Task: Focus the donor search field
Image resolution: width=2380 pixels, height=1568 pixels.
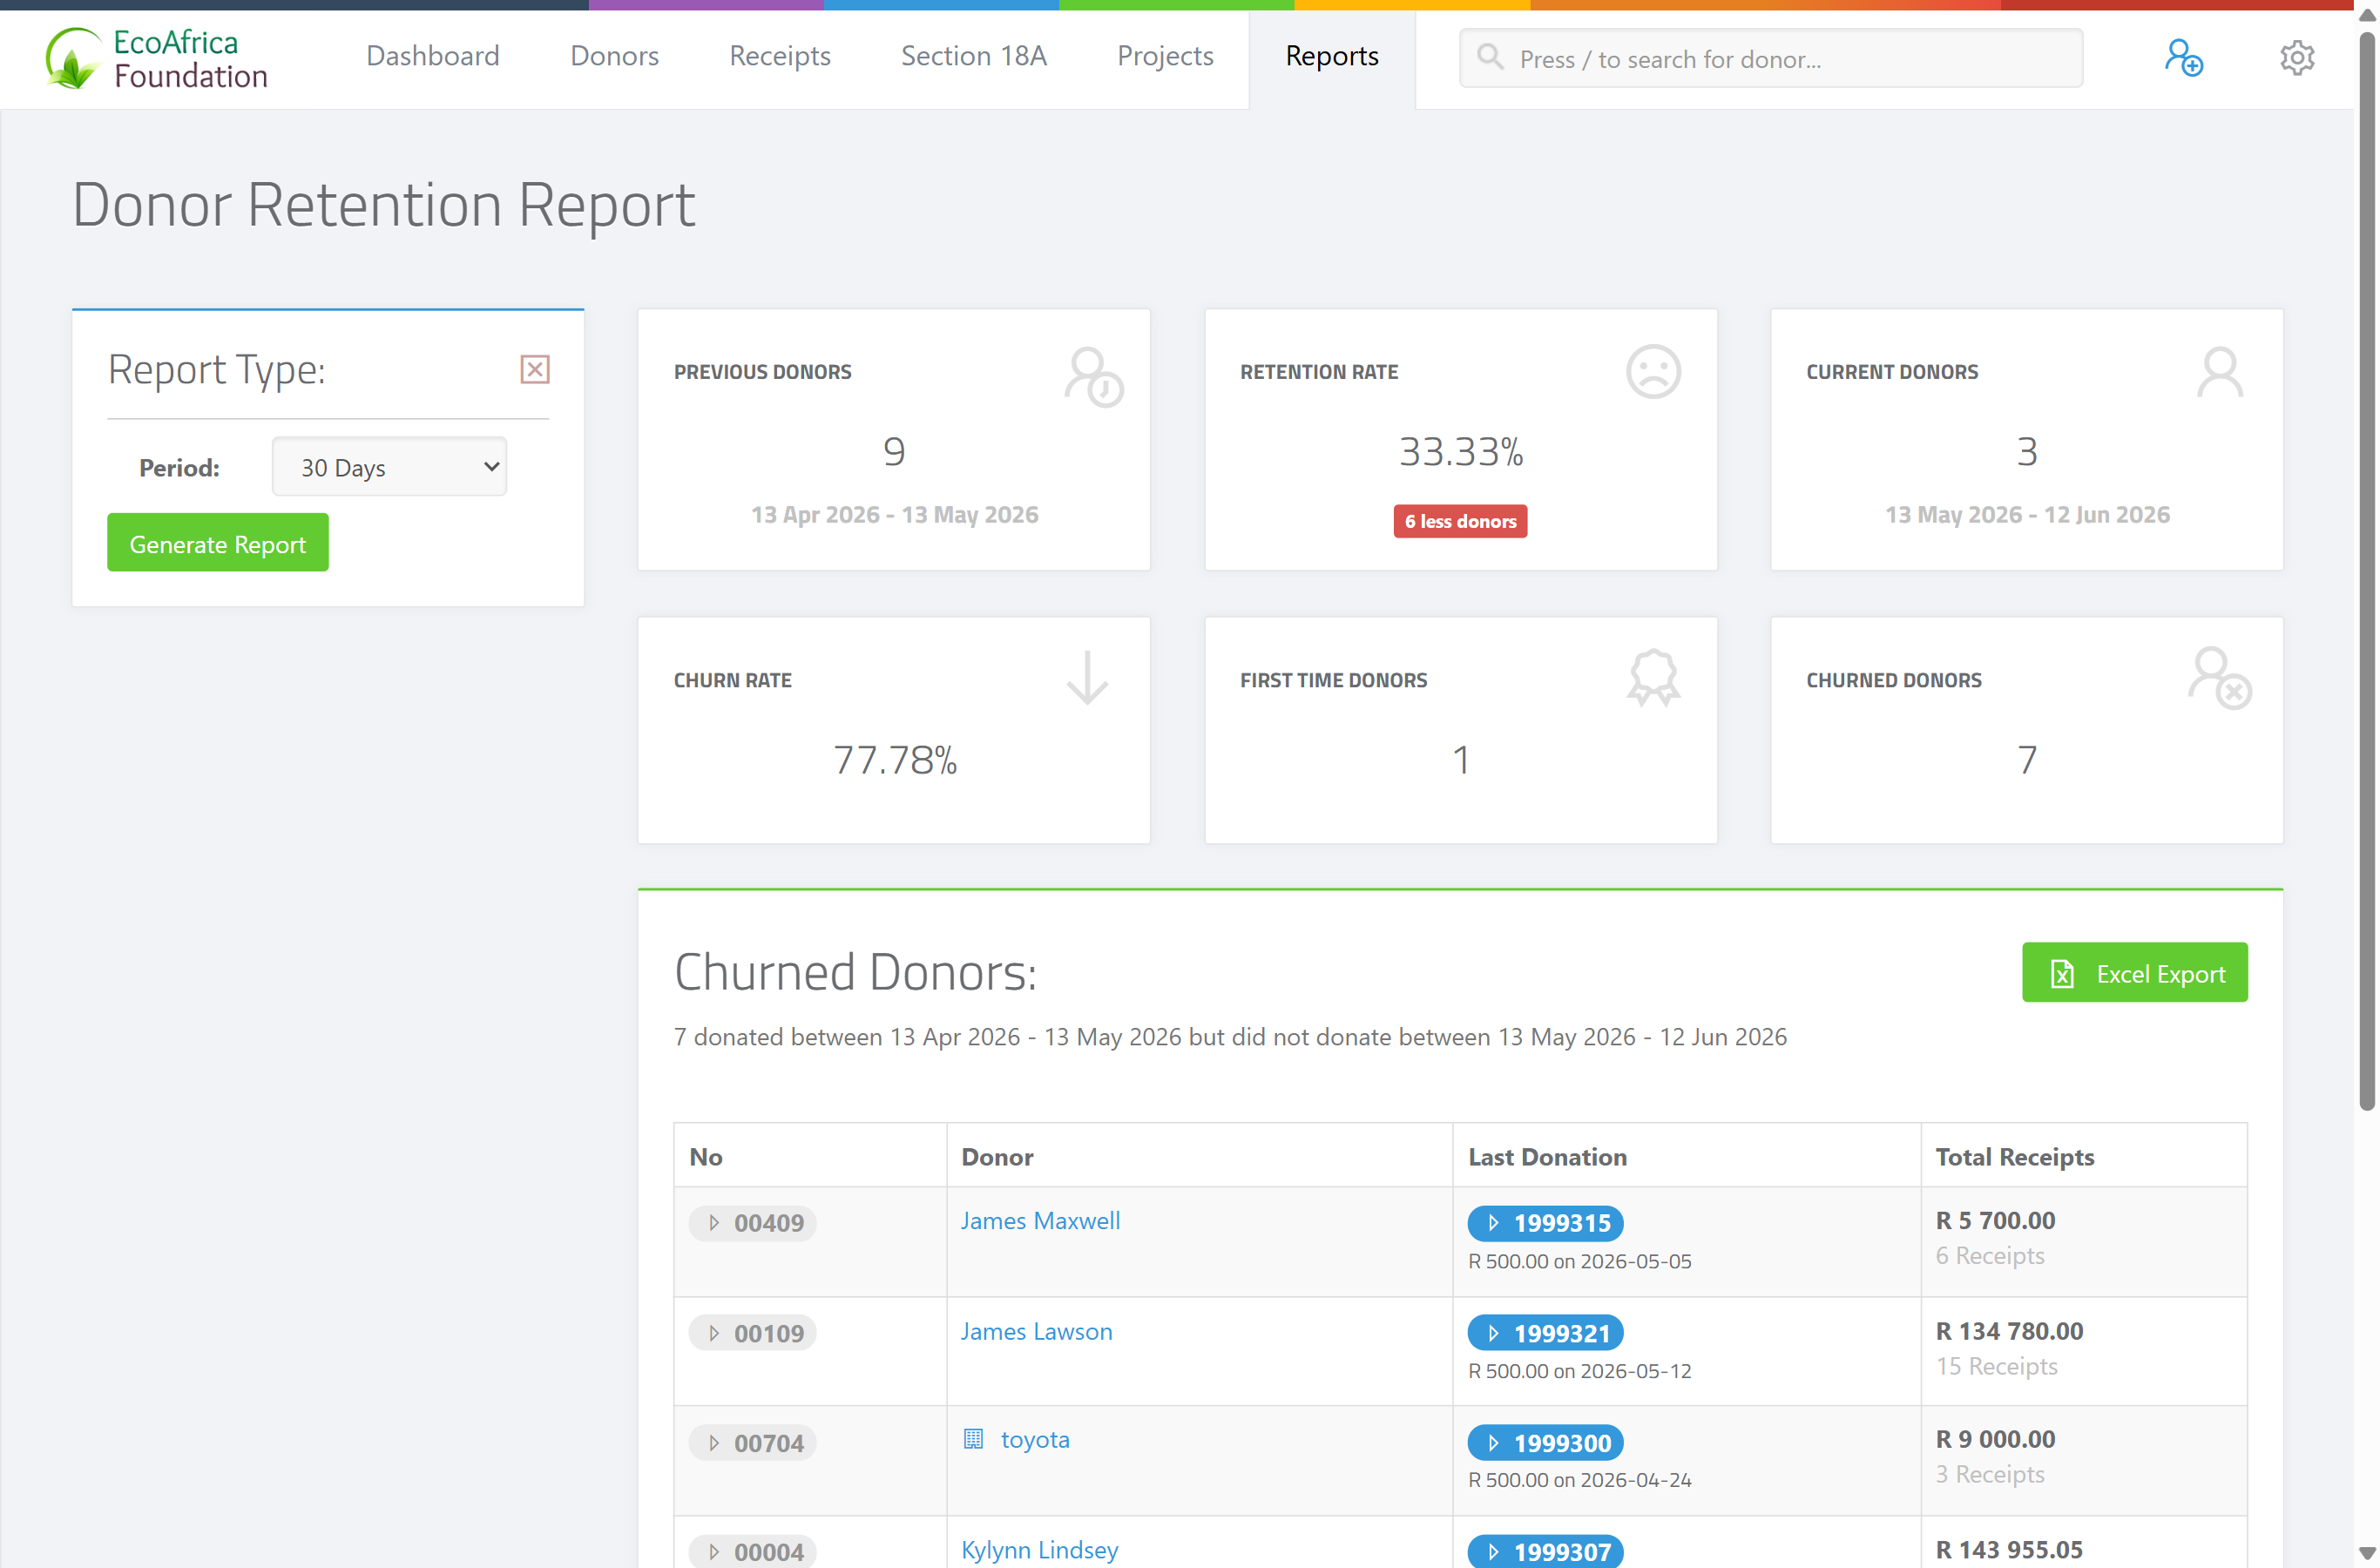Action: pyautogui.click(x=1771, y=58)
